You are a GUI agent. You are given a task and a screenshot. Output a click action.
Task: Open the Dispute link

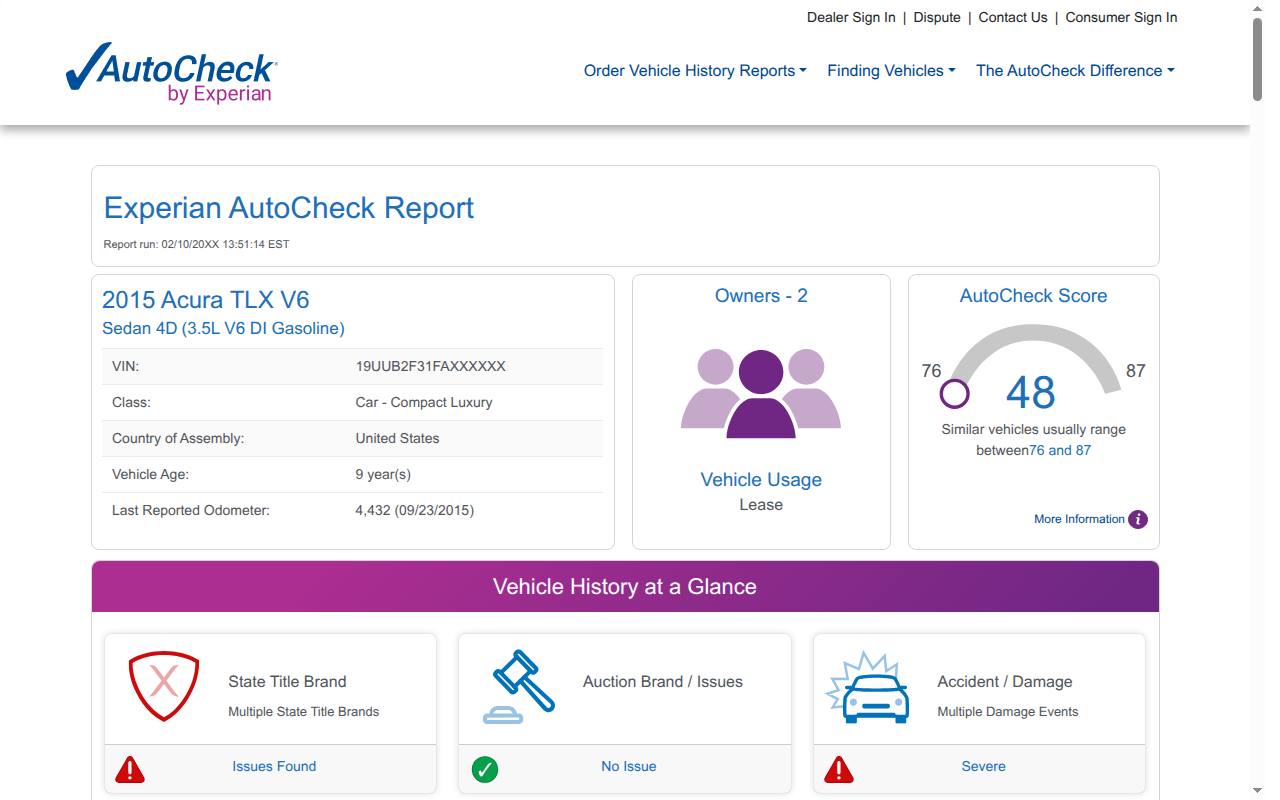coord(937,17)
